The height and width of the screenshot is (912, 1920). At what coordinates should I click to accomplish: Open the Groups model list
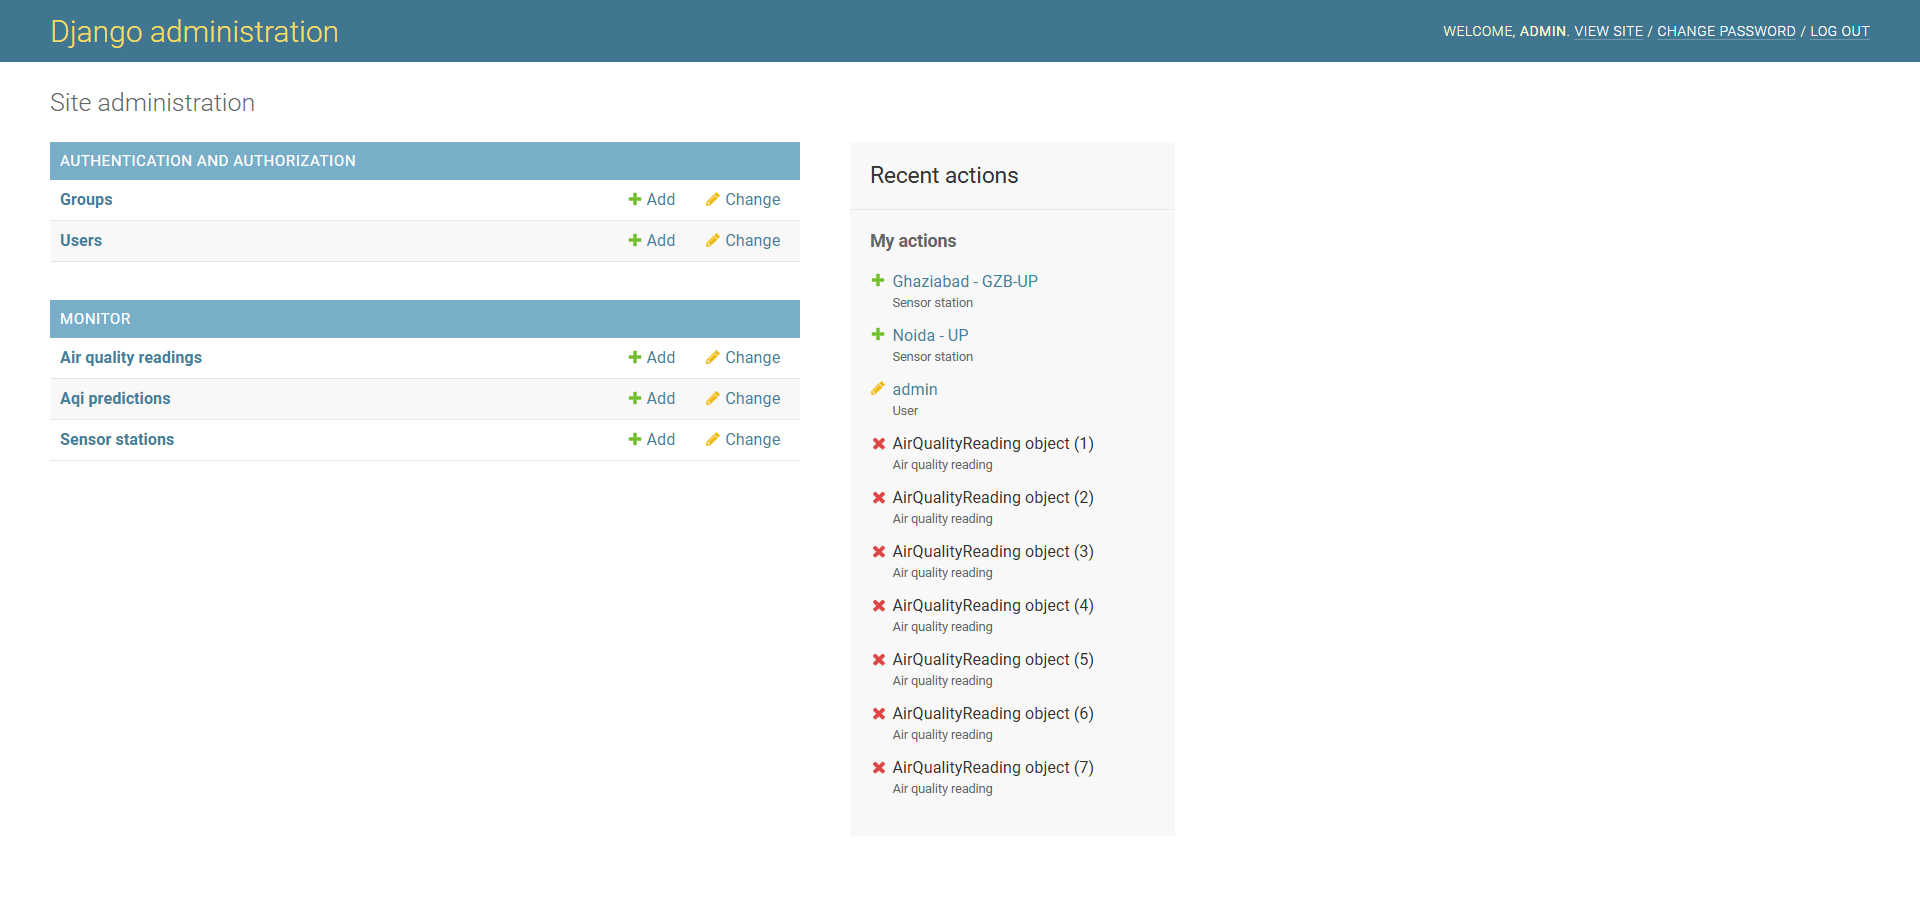tap(86, 200)
